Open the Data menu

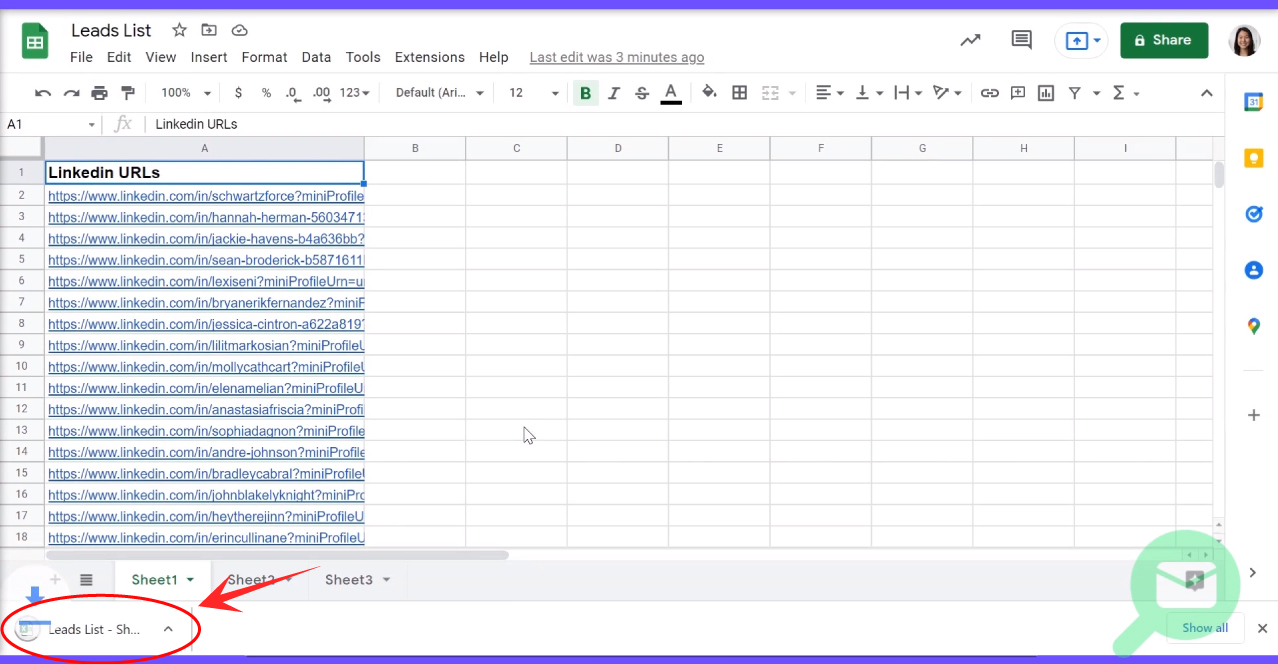(316, 57)
